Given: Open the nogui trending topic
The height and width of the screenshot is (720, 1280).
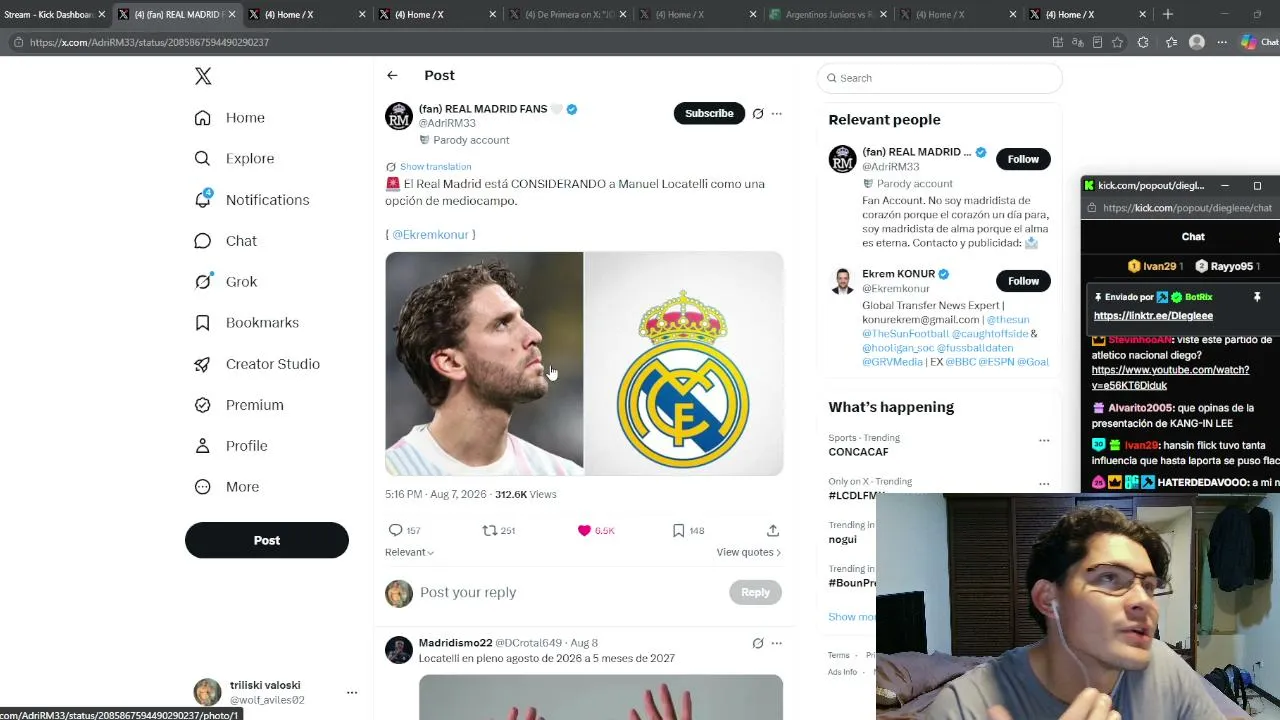Looking at the screenshot, I should [842, 540].
